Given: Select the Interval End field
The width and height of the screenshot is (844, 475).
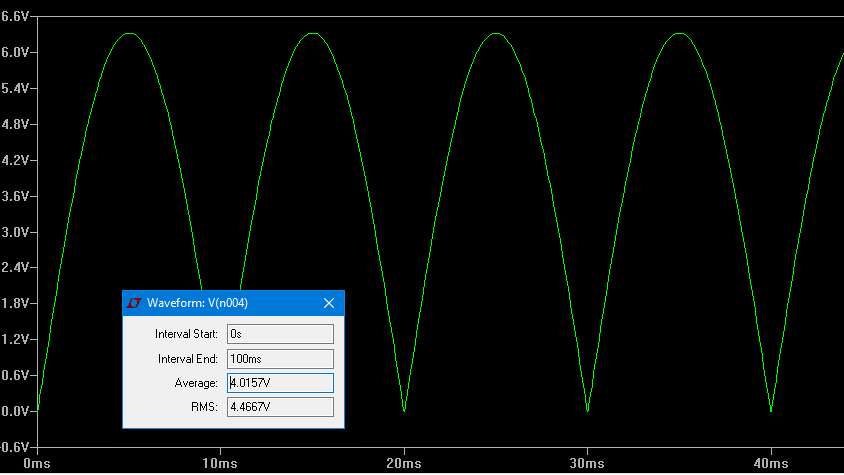Looking at the screenshot, I should pos(280,359).
